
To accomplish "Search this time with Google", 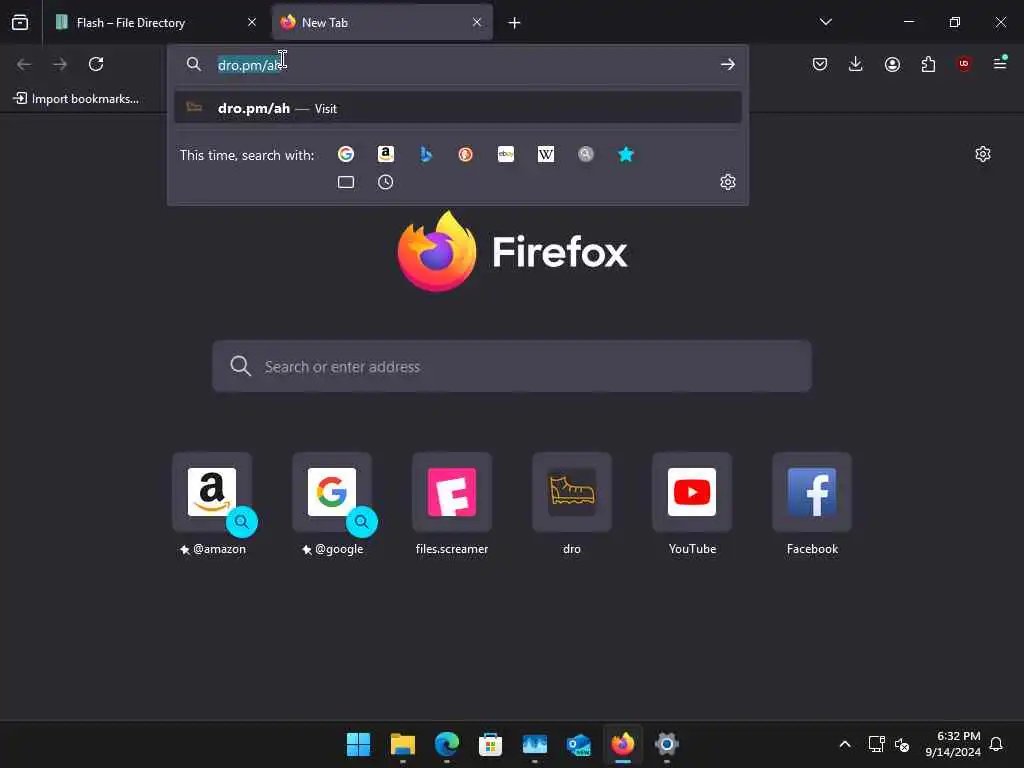I will tap(346, 154).
